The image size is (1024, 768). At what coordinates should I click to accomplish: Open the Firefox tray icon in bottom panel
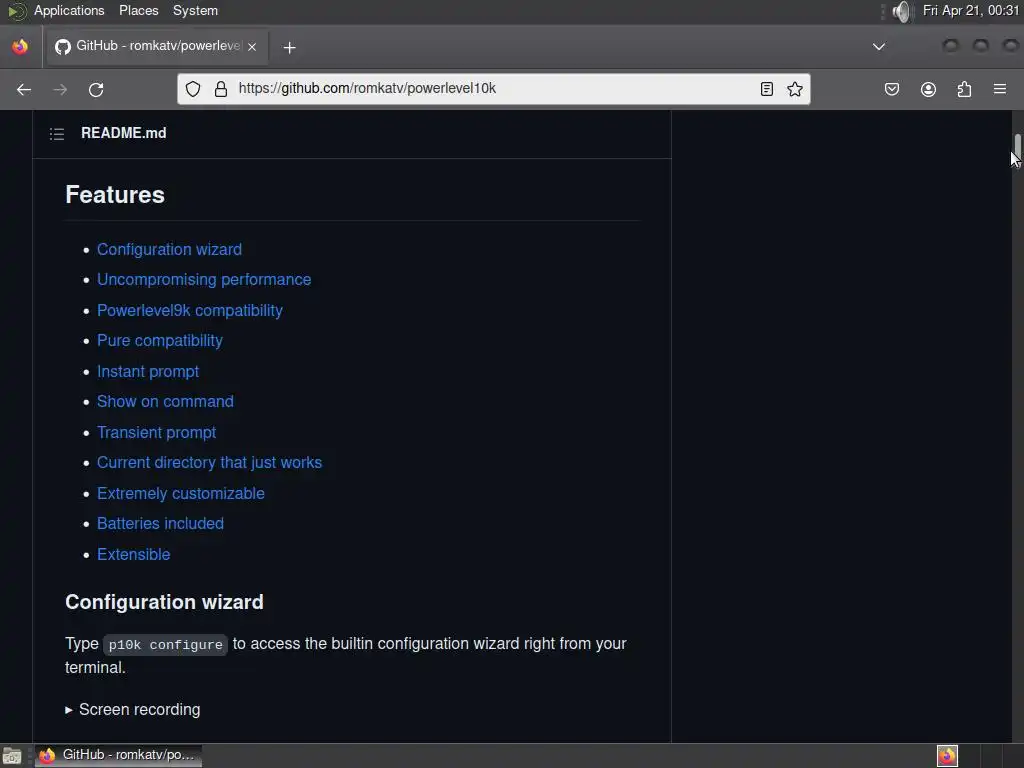click(947, 756)
